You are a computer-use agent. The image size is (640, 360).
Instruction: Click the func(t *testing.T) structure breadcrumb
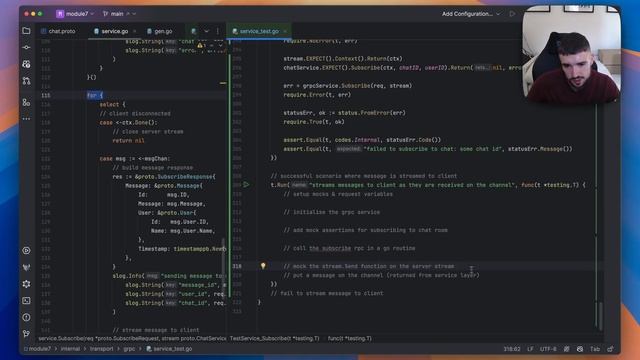coord(350,338)
